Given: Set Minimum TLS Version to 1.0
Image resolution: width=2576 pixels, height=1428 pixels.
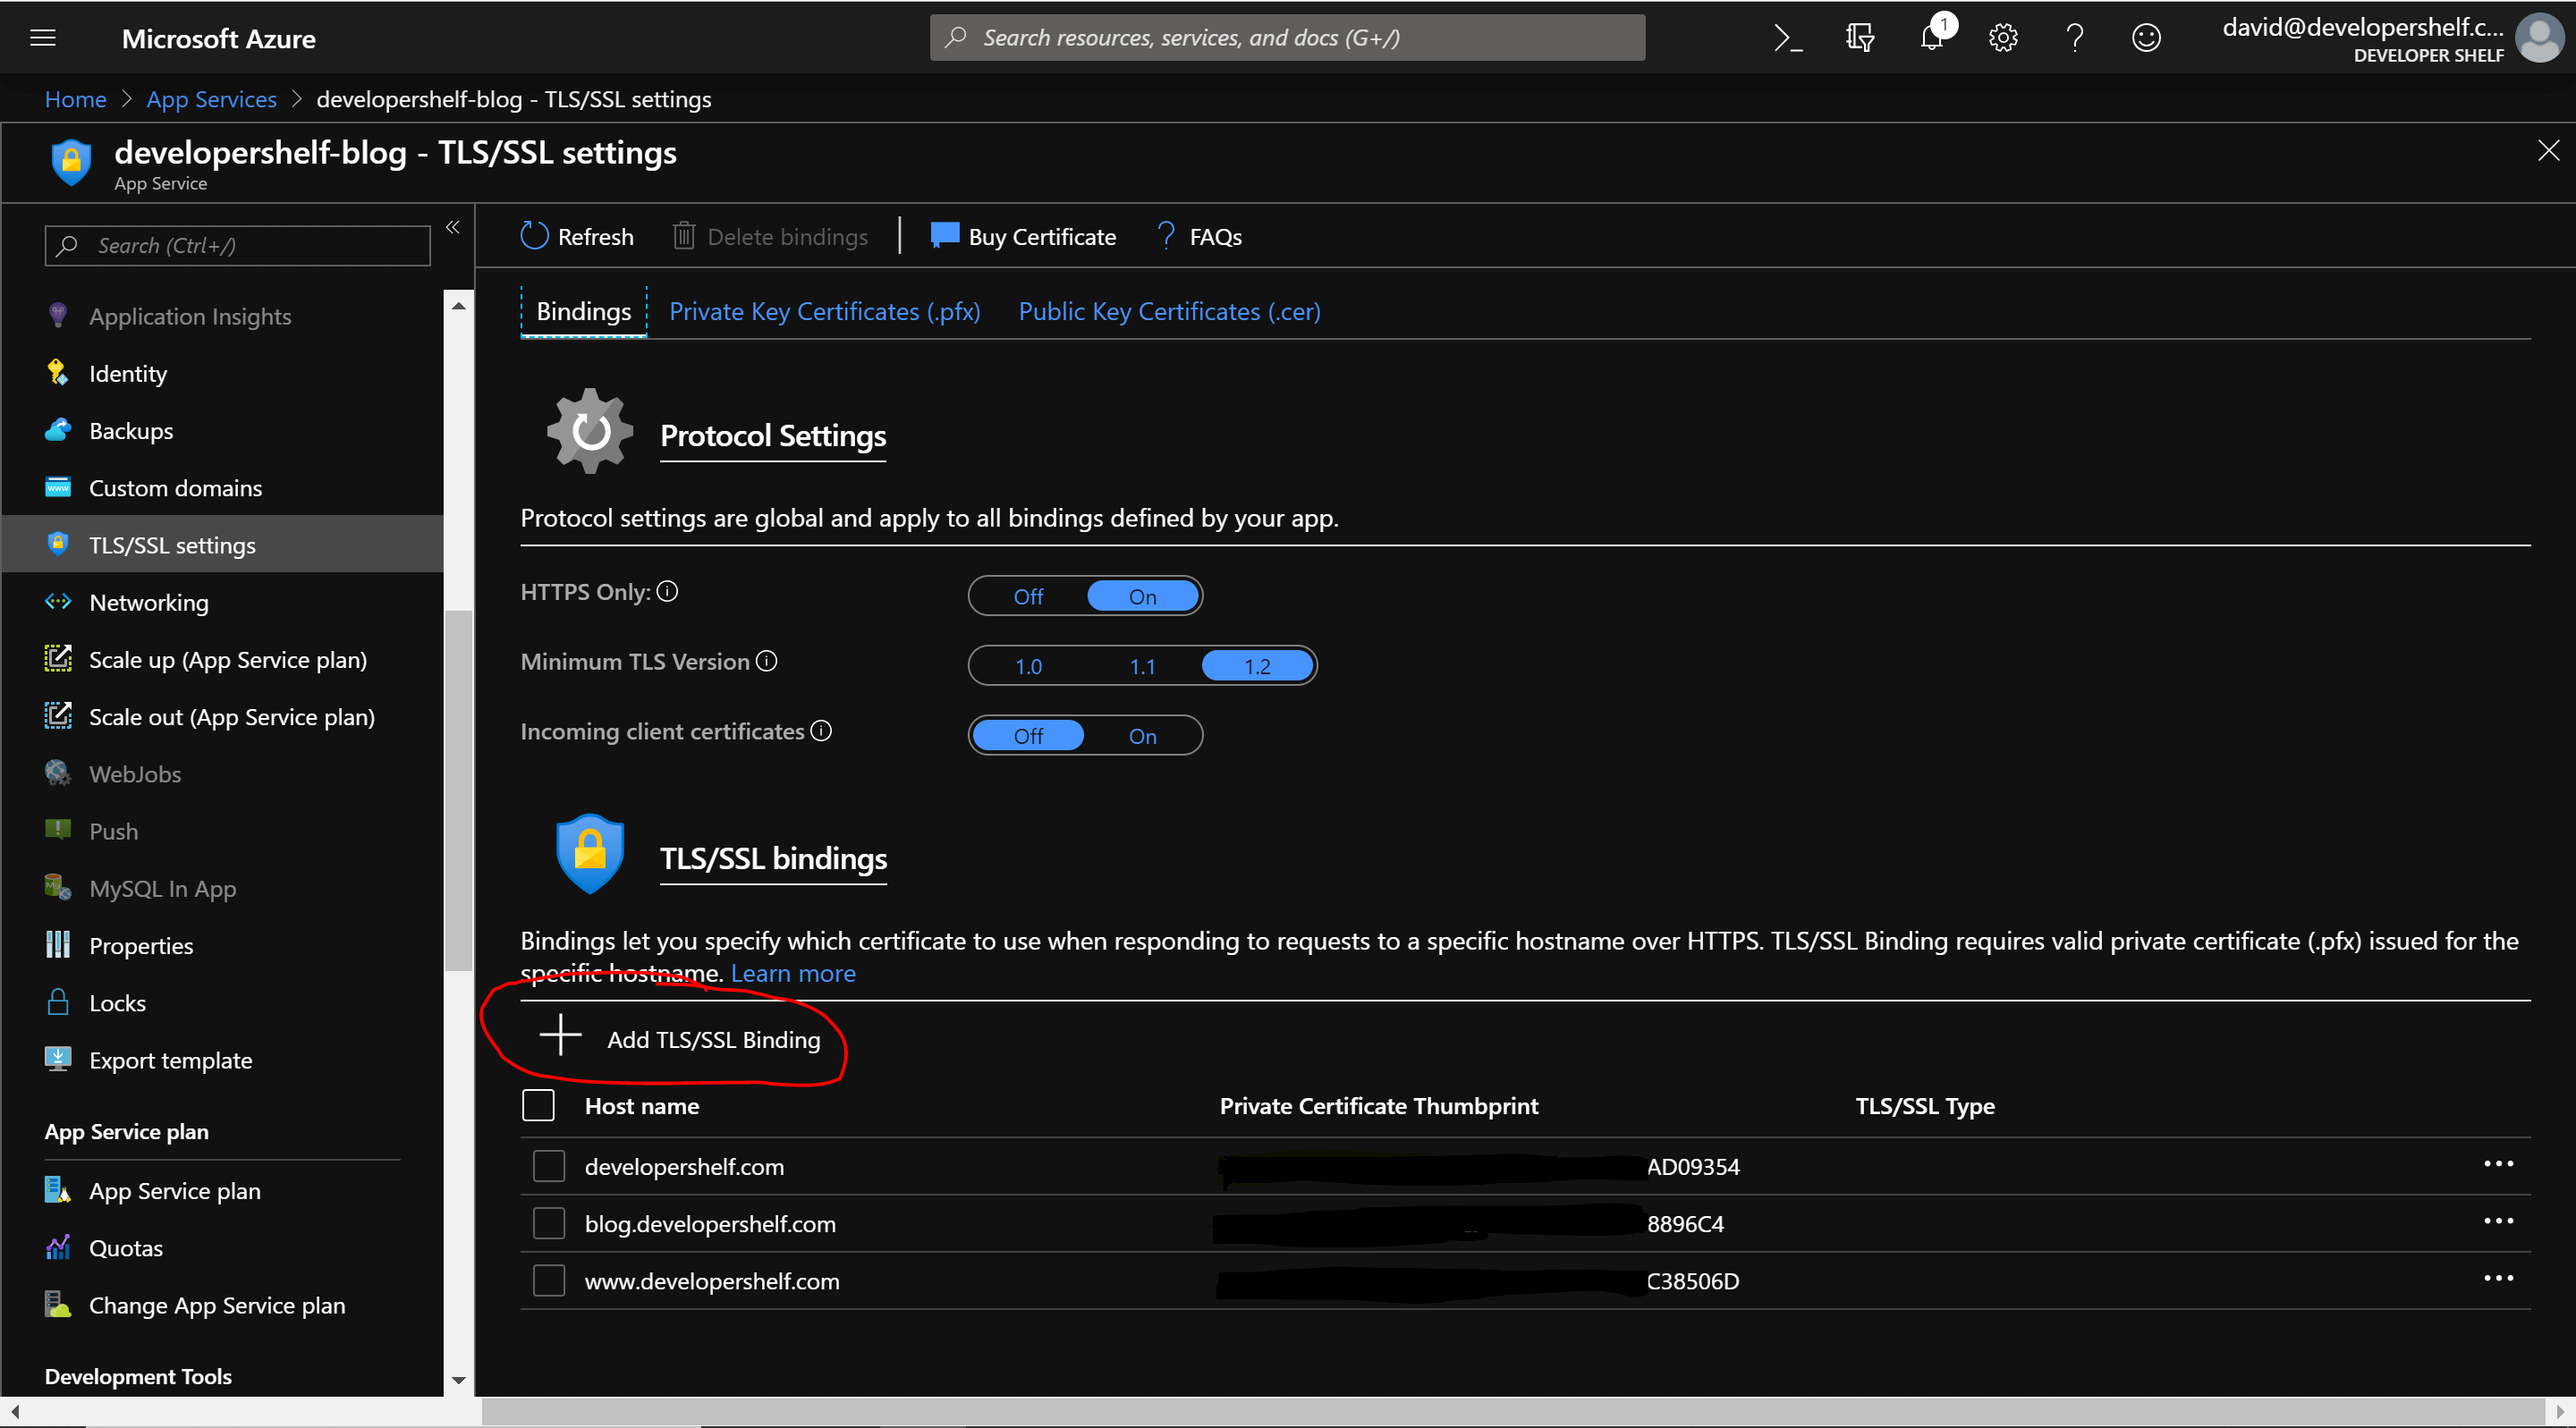Looking at the screenshot, I should pos(1028,666).
